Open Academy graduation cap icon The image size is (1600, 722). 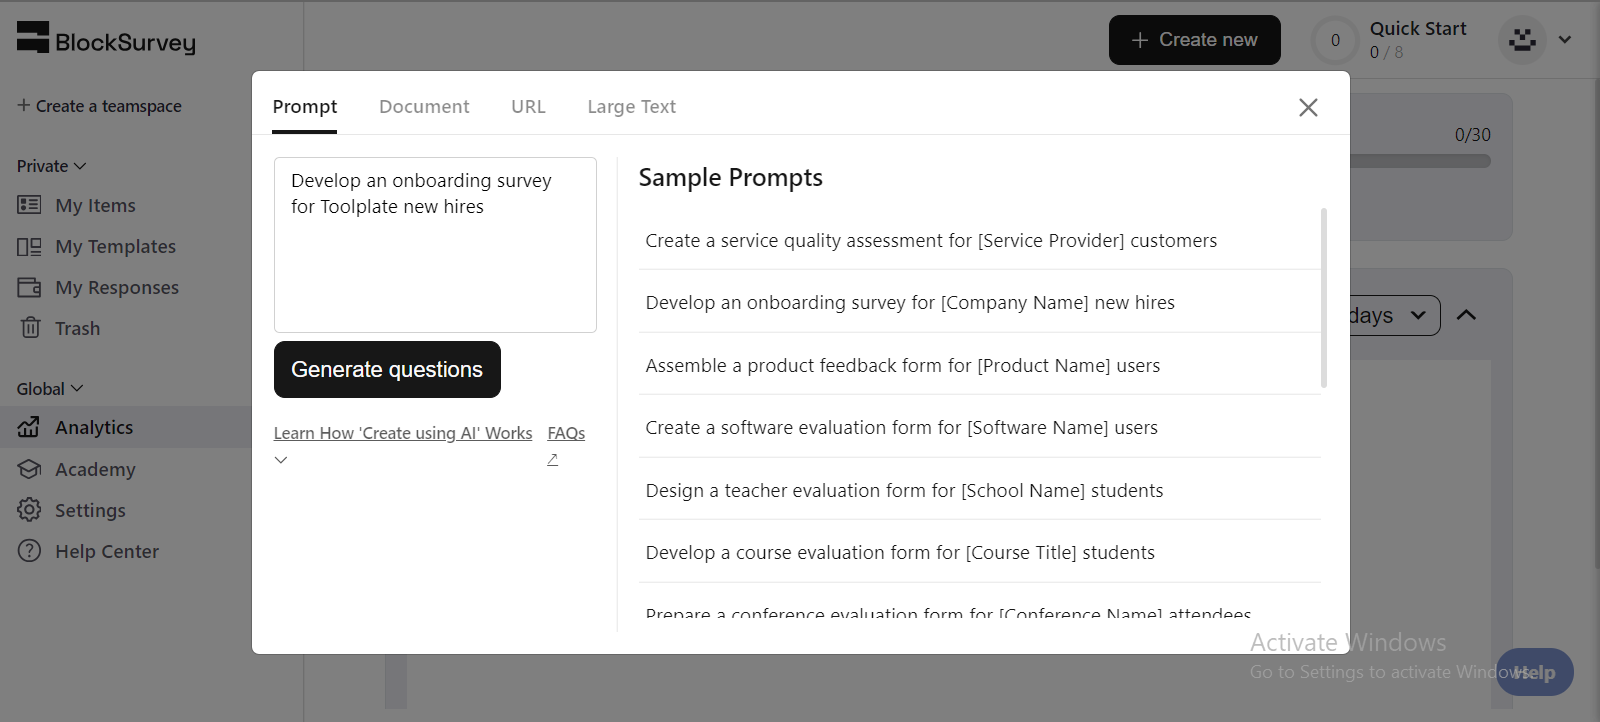pos(29,469)
